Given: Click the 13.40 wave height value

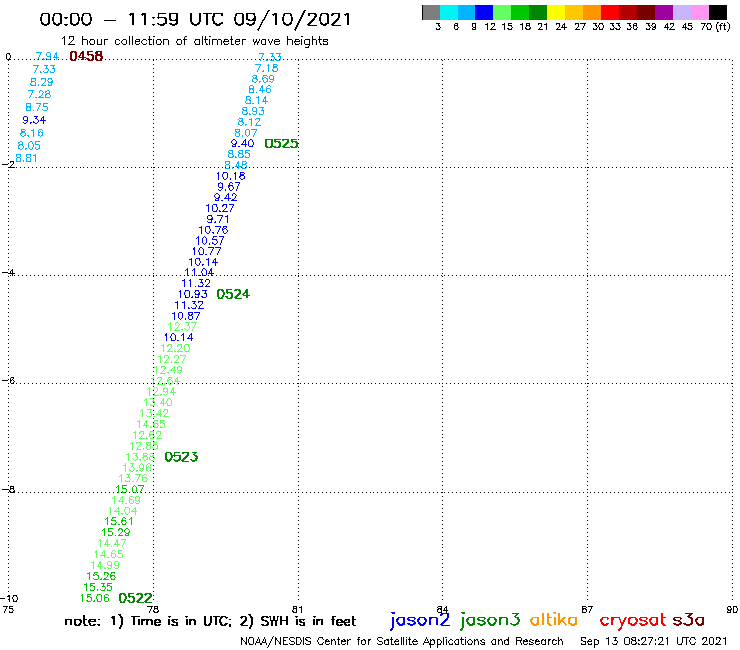Looking at the screenshot, I should (158, 402).
